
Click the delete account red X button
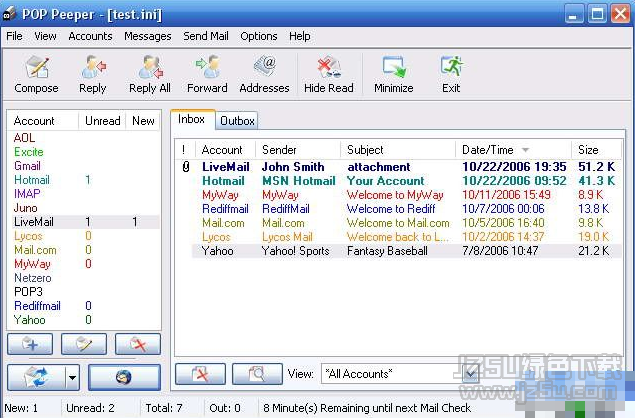[138, 344]
